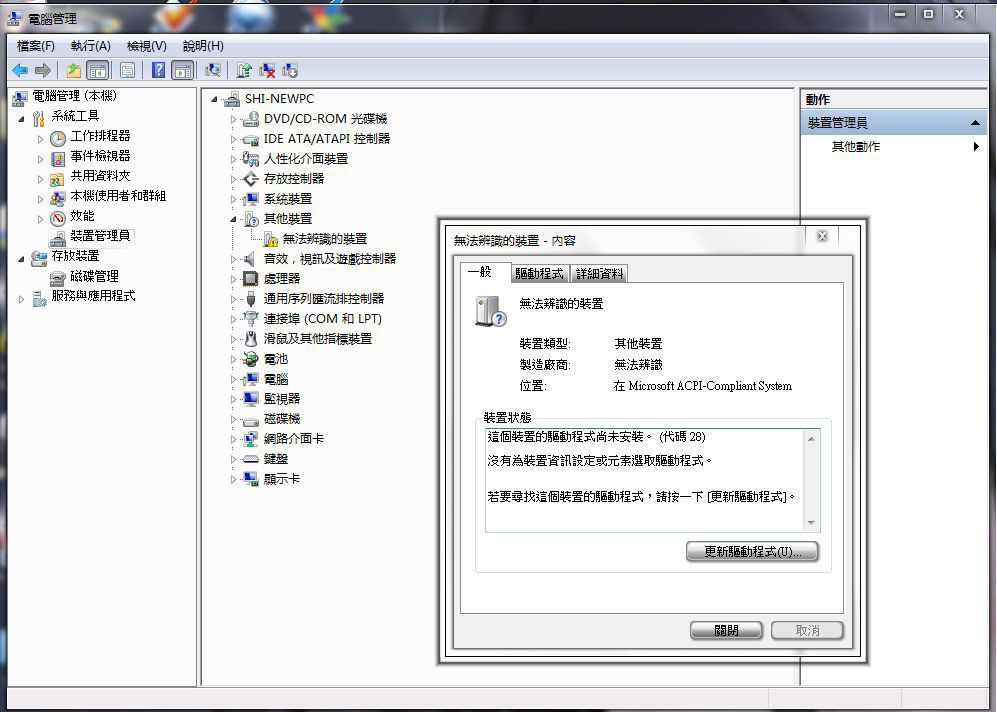Click the 處理器 processor icon

coord(251,278)
